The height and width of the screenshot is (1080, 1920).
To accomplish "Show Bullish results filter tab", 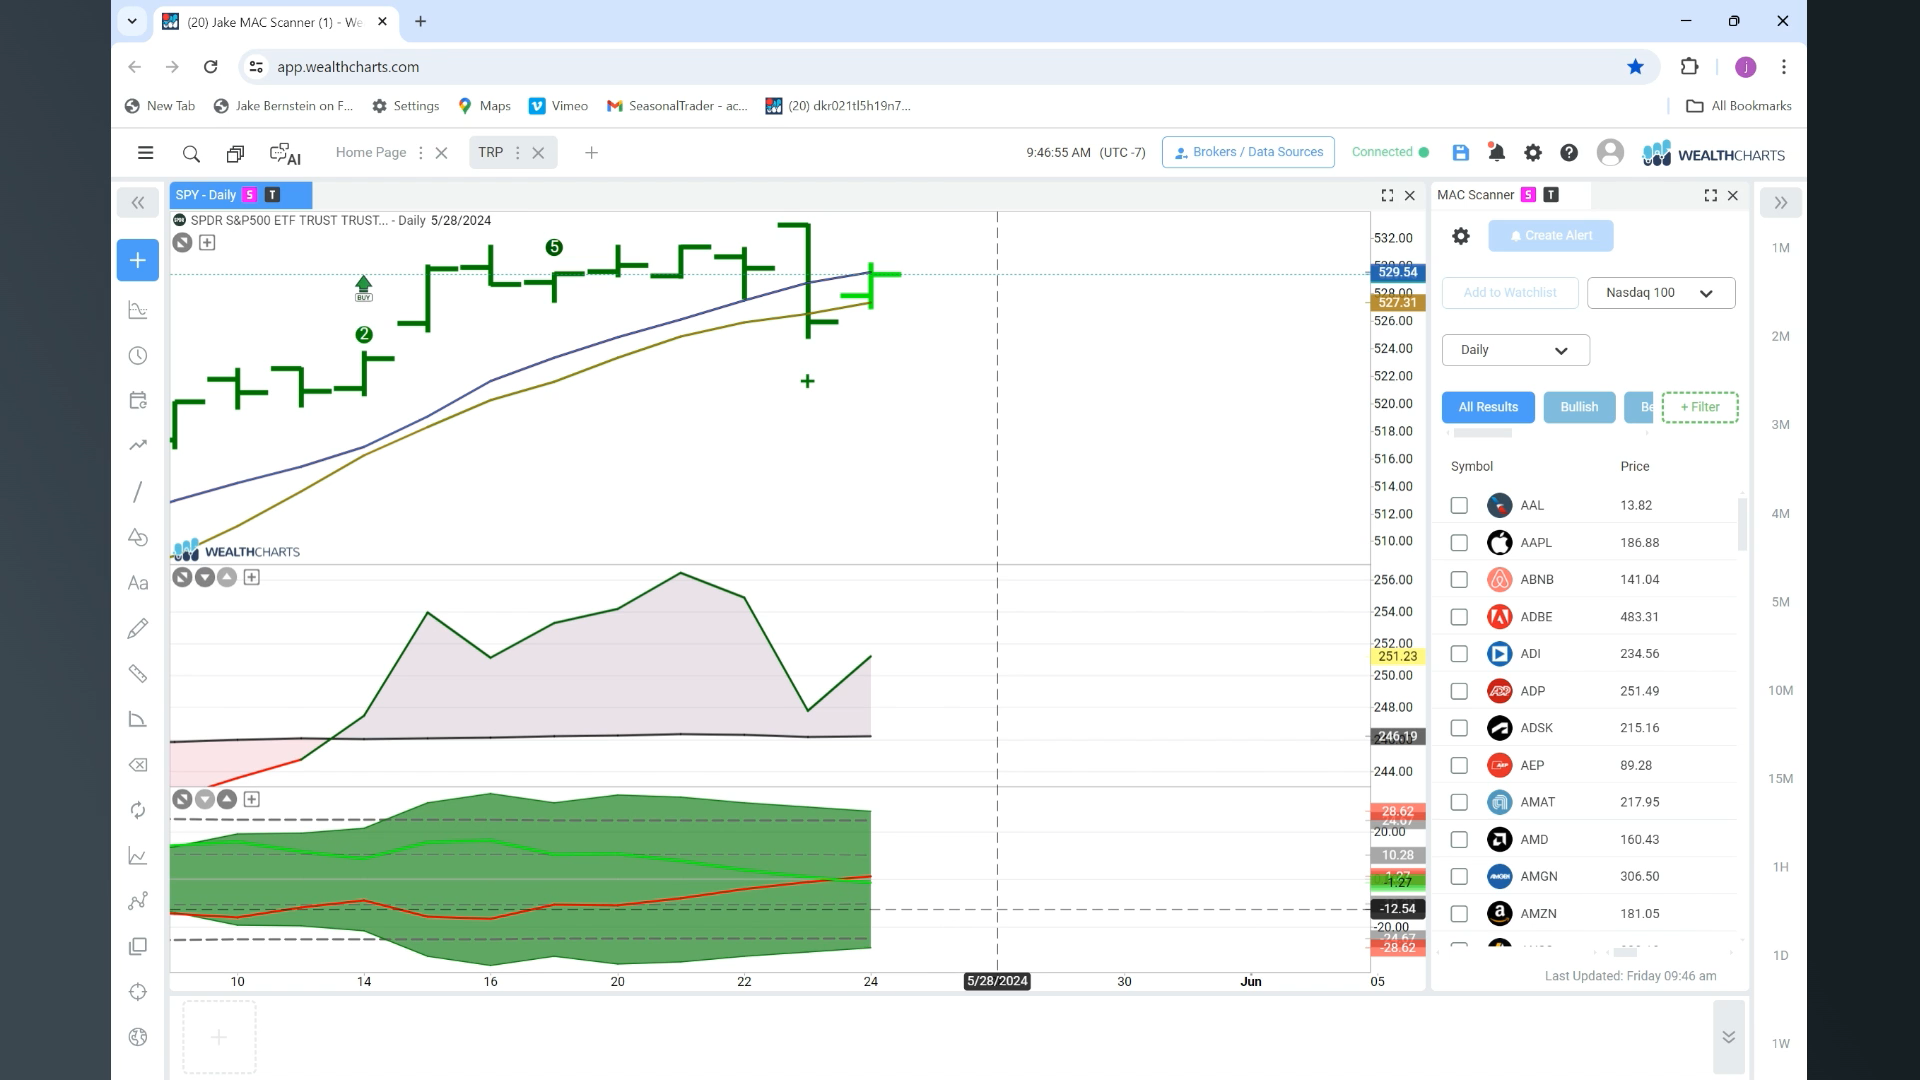I will coord(1579,407).
